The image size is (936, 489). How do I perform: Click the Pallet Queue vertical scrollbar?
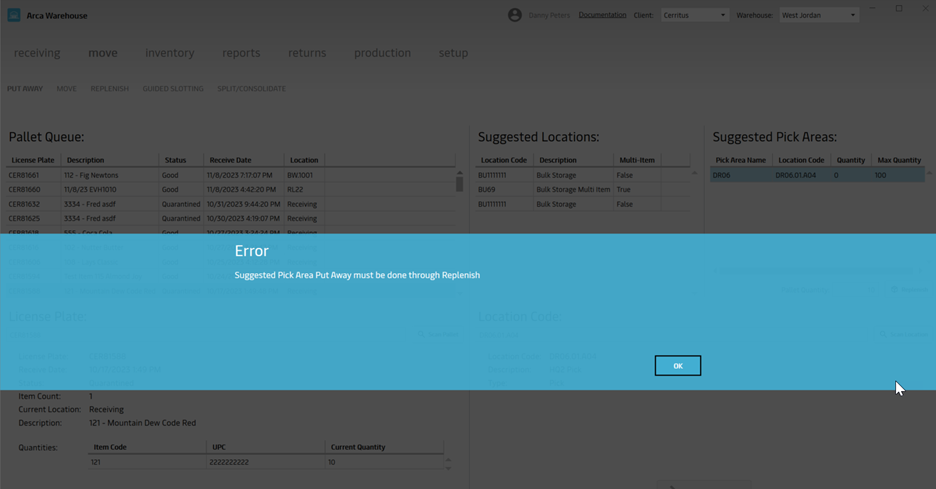tap(460, 182)
